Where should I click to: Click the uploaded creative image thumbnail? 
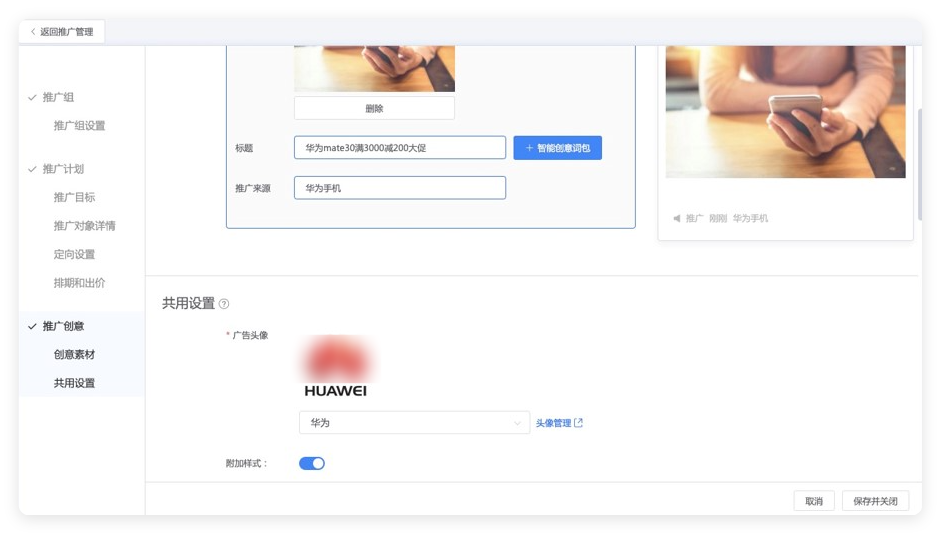pos(374,69)
